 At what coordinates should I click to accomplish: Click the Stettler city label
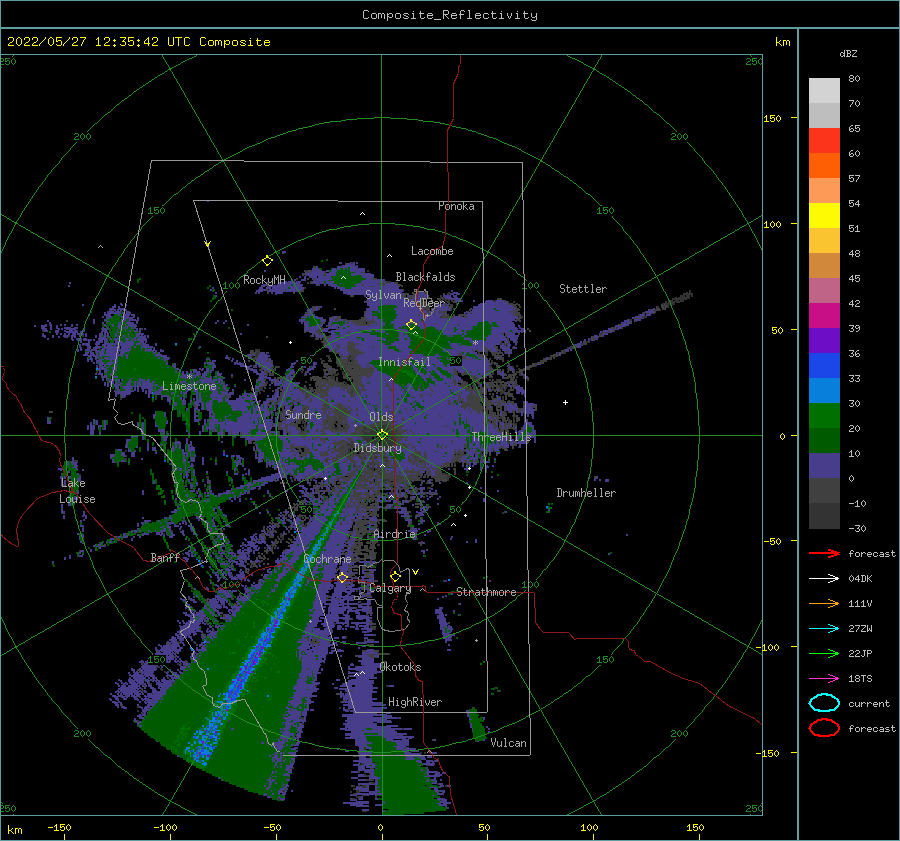[x=583, y=289]
